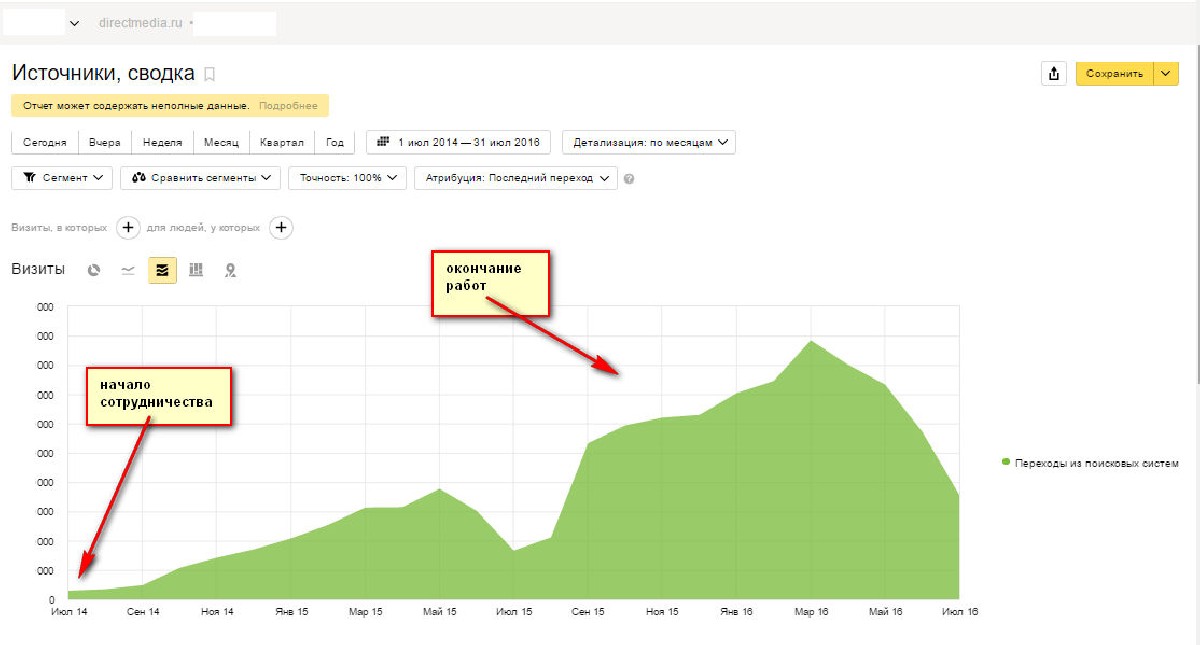Switch to pie chart view

[x=94, y=270]
